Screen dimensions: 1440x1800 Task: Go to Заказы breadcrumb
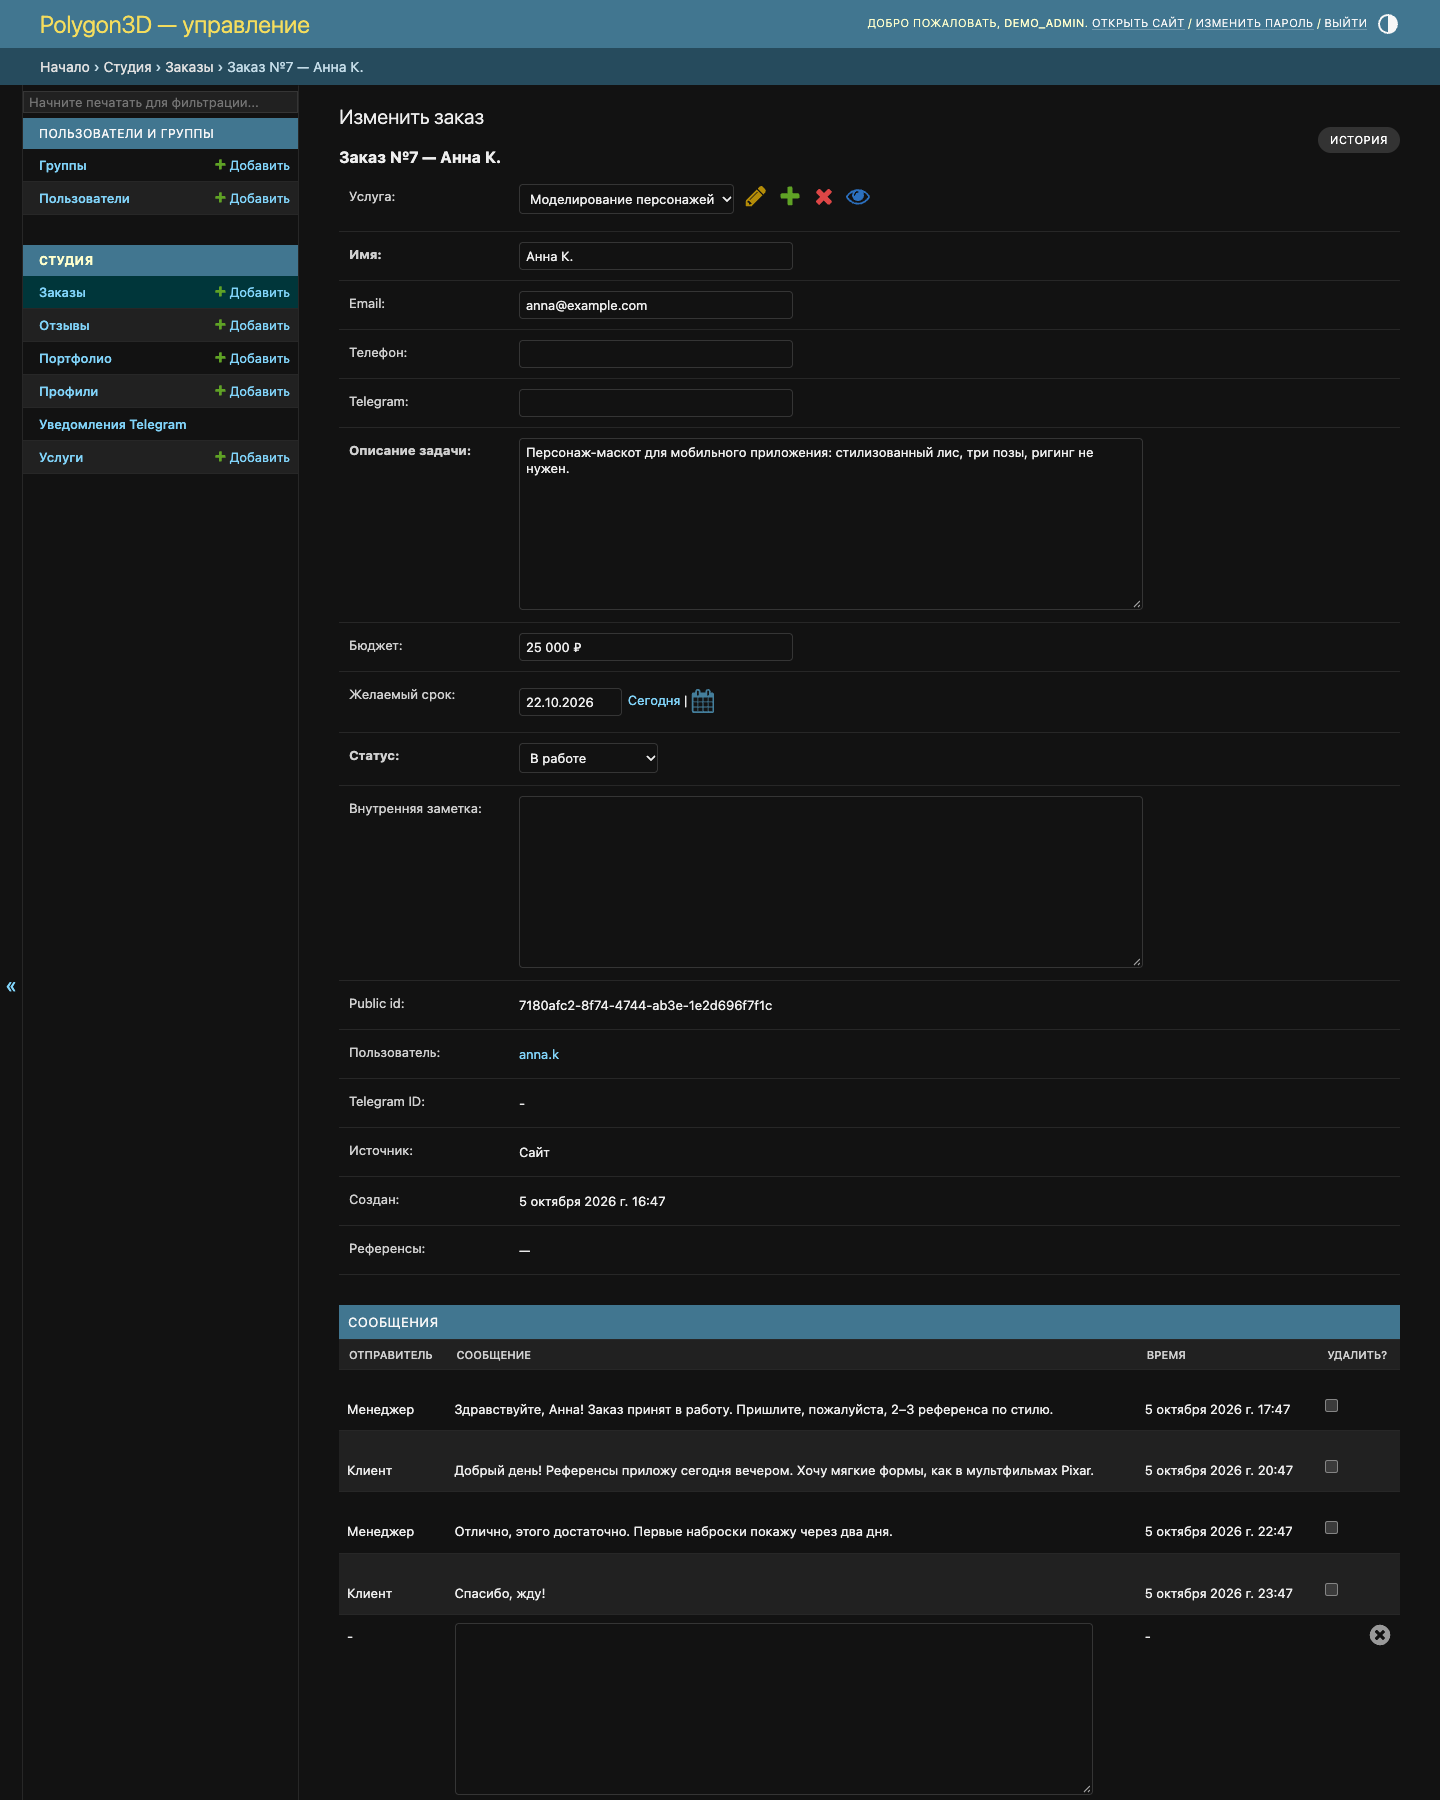click(189, 67)
